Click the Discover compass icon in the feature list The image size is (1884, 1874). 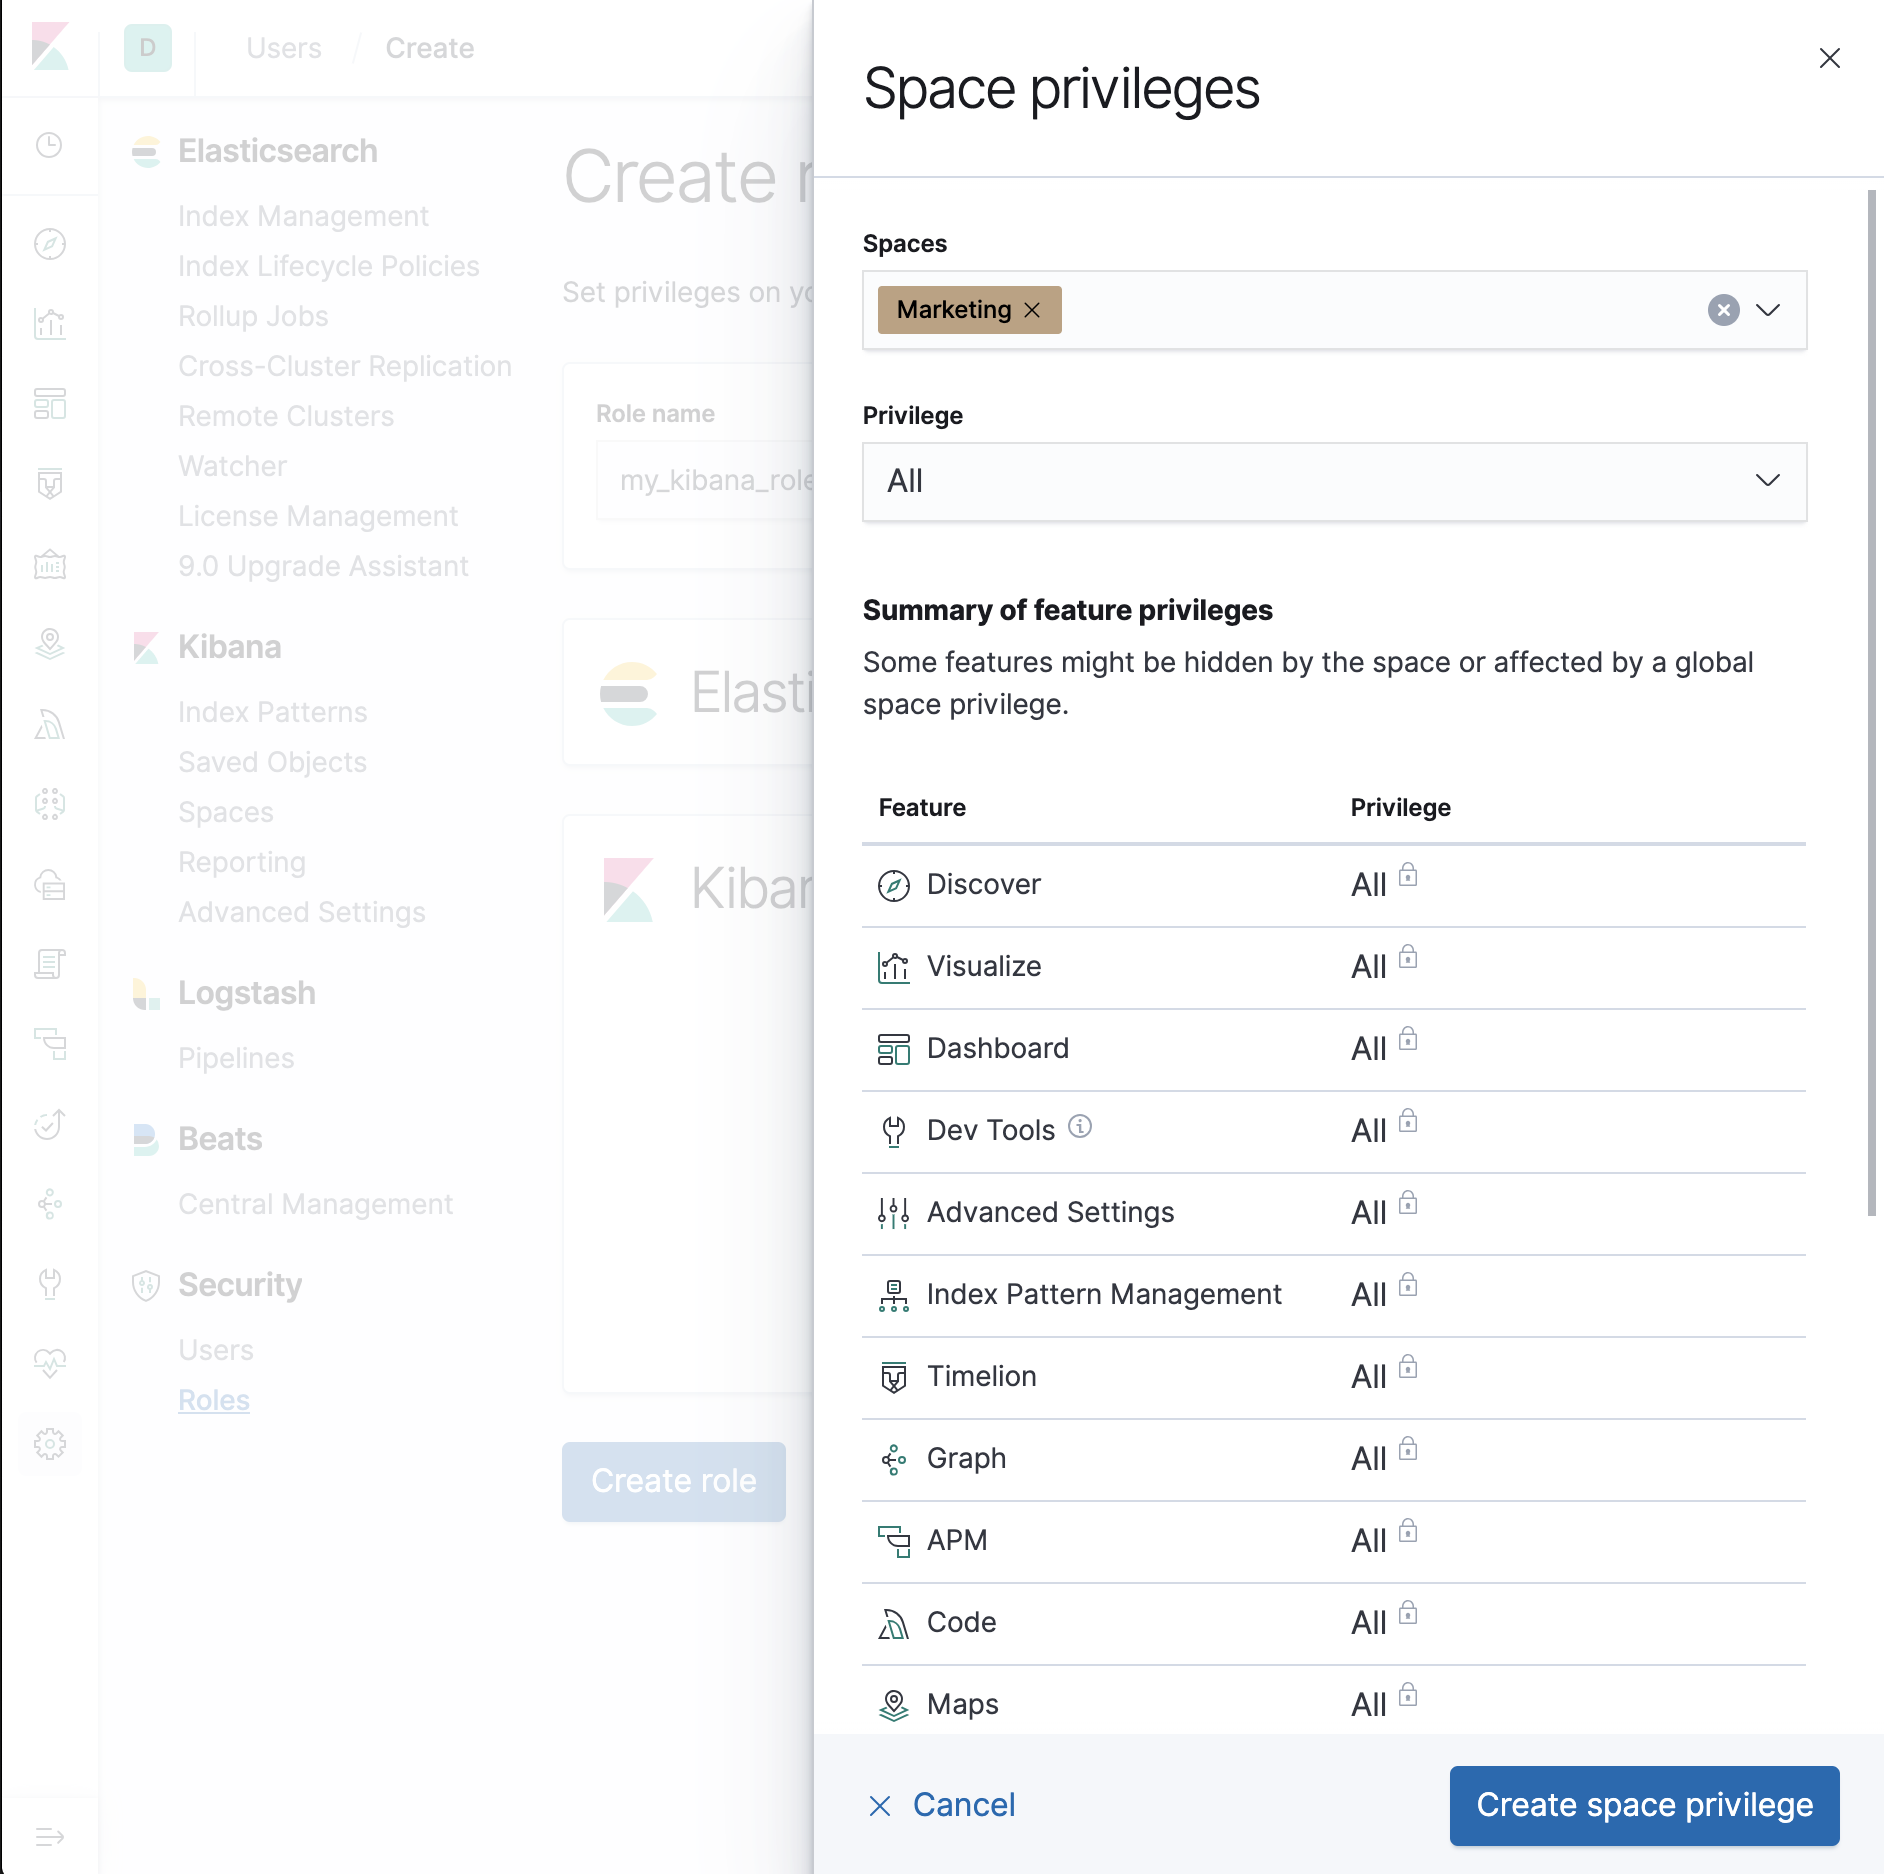pyautogui.click(x=893, y=884)
